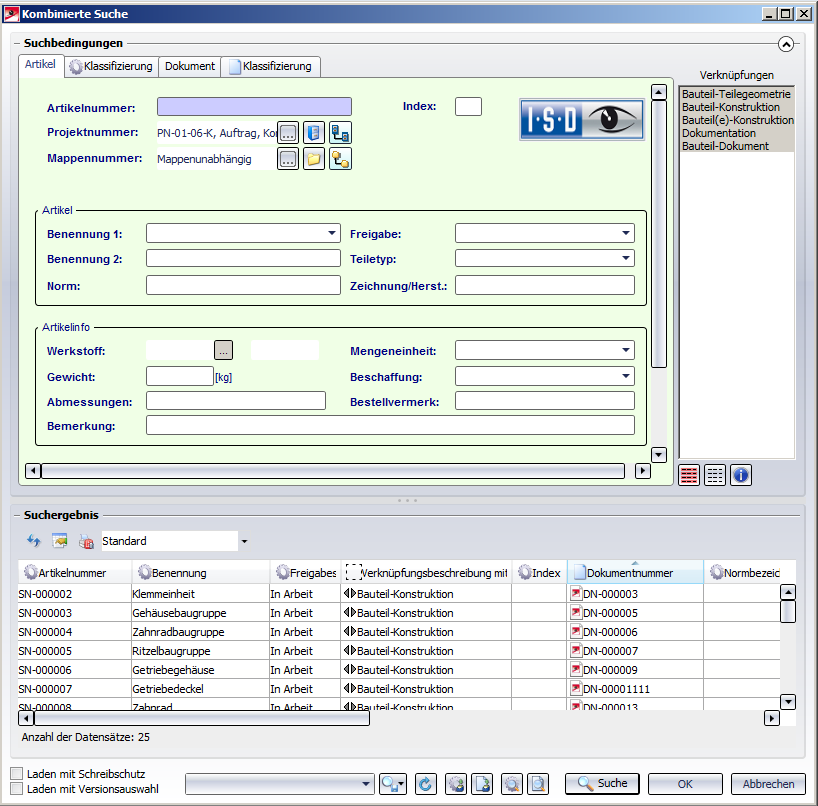The height and width of the screenshot is (806, 818).
Task: Click the Abbrechen button
Action: (x=768, y=784)
